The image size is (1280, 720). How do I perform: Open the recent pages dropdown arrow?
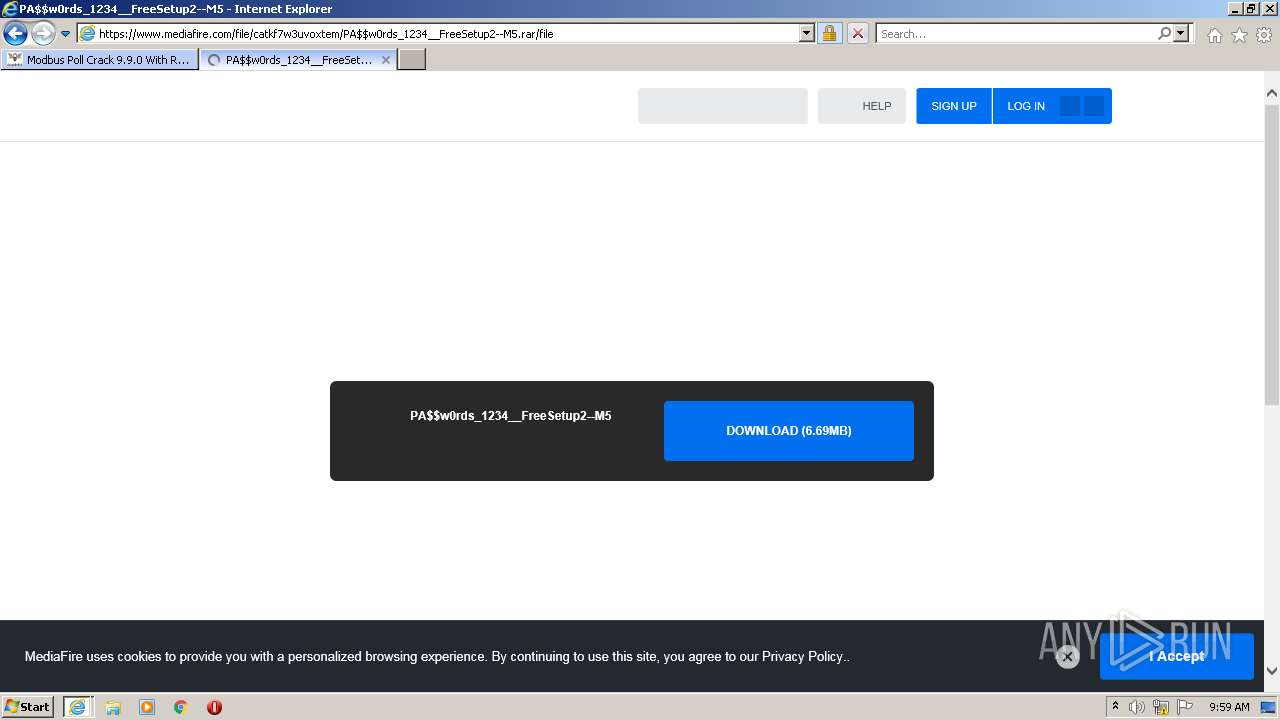(x=66, y=34)
